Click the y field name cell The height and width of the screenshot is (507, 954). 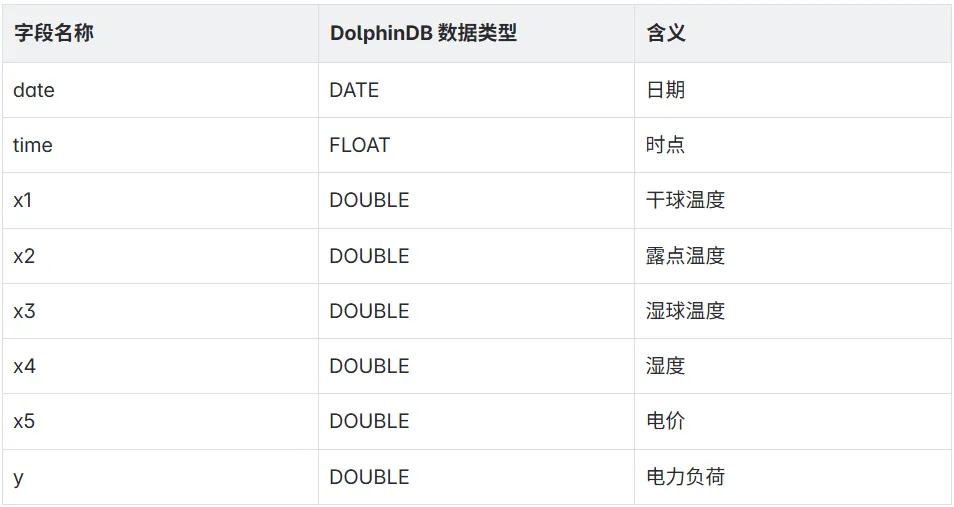(160, 477)
